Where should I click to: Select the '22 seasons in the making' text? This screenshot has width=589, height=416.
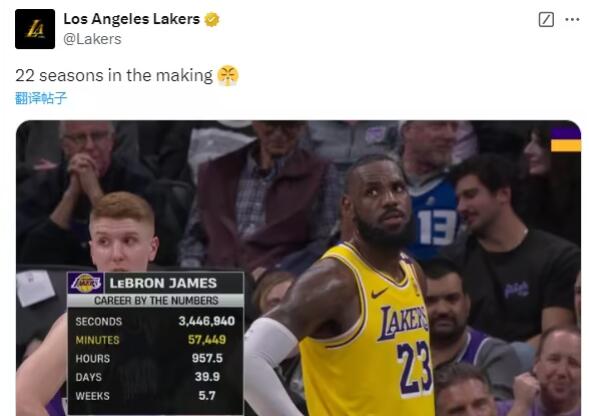pos(114,75)
